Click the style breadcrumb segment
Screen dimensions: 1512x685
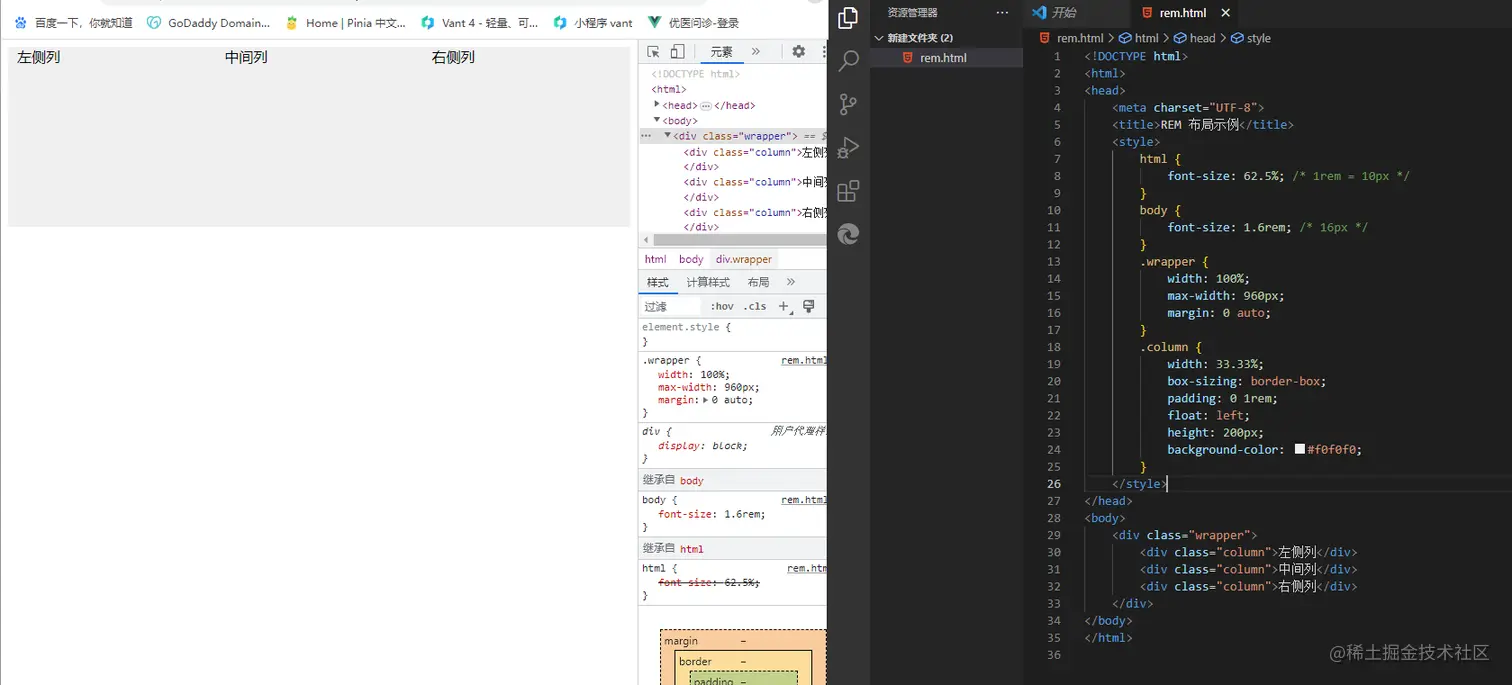(x=1251, y=38)
